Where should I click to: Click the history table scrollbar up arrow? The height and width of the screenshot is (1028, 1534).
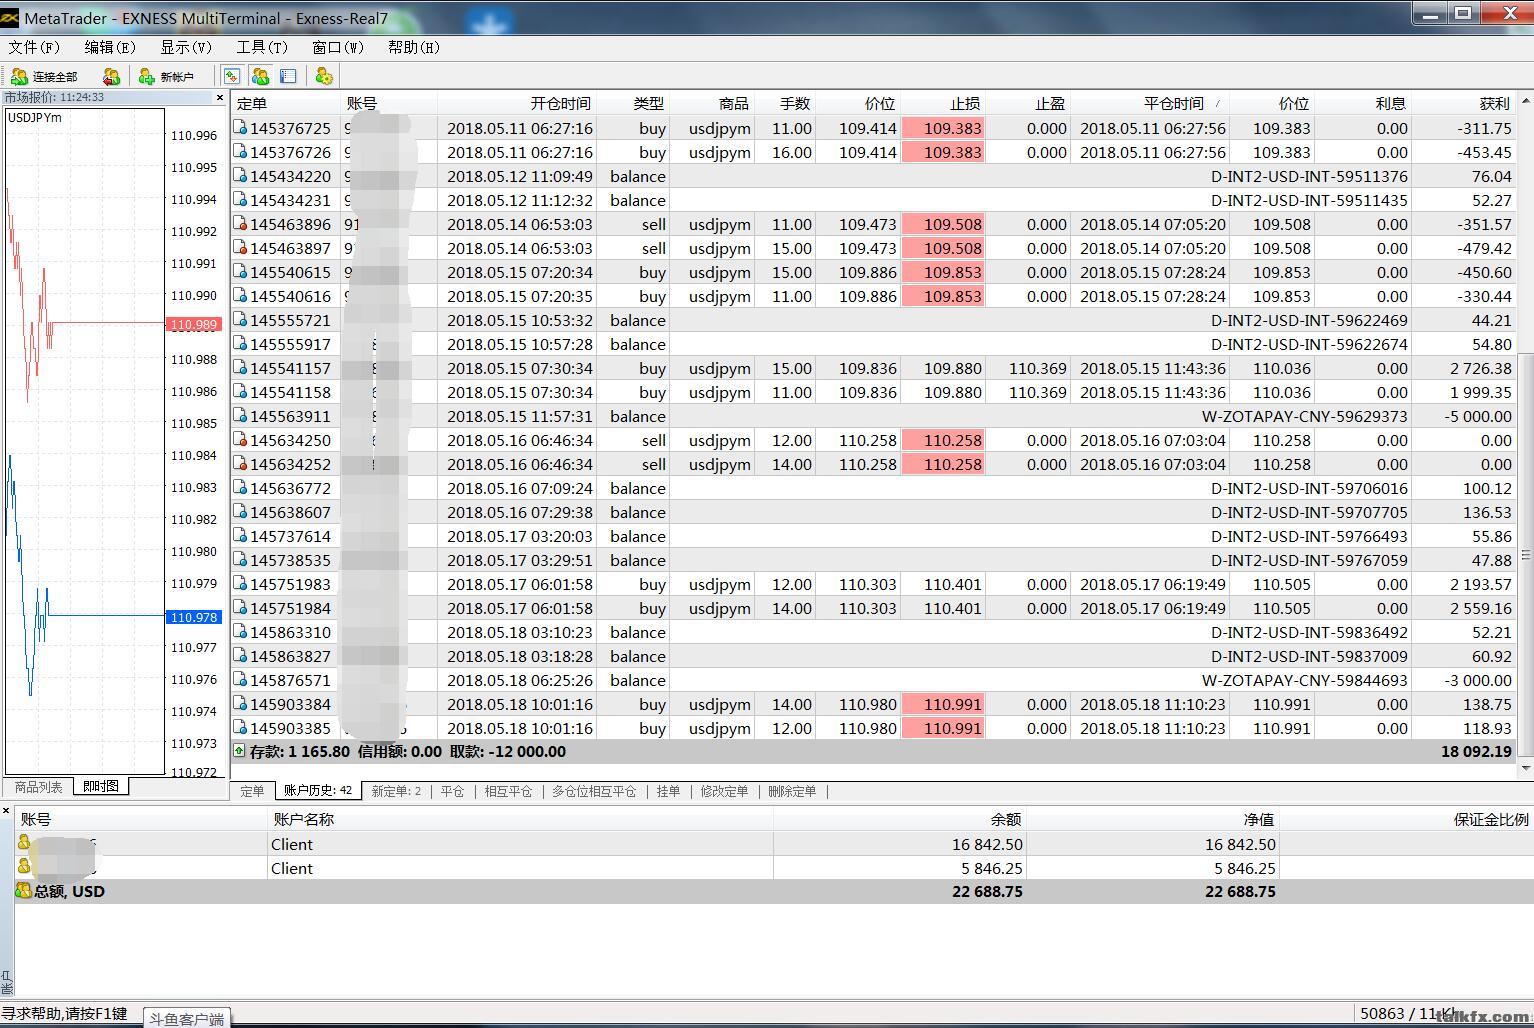coord(1525,101)
